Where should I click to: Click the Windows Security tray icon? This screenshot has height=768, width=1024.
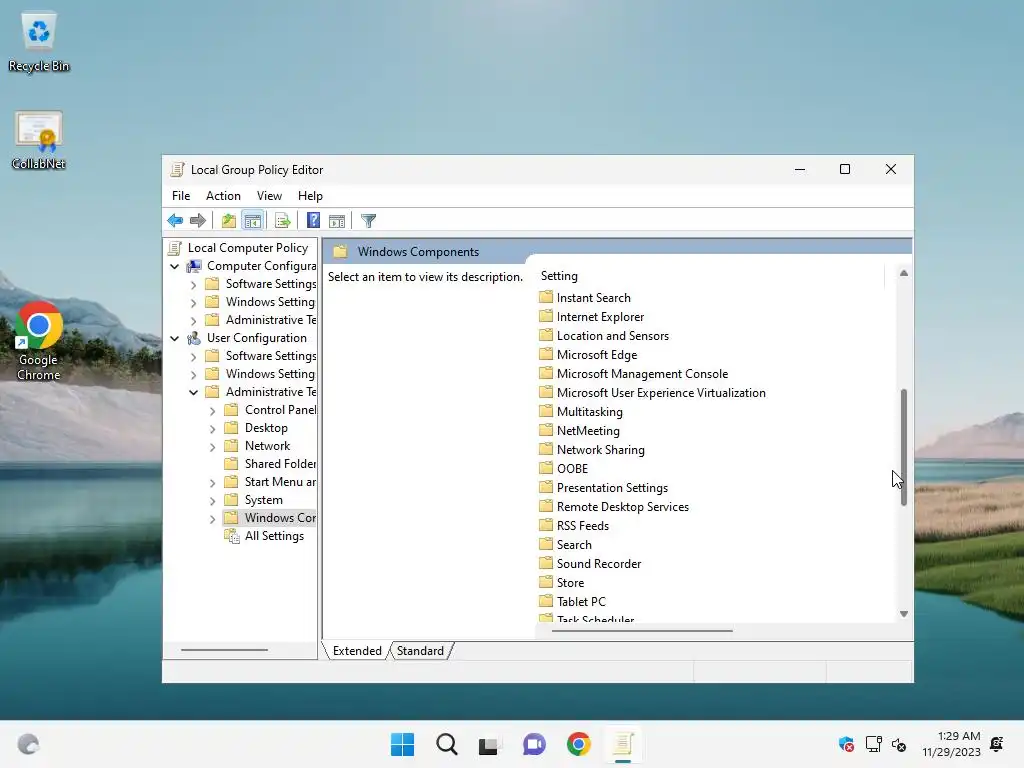tap(846, 744)
